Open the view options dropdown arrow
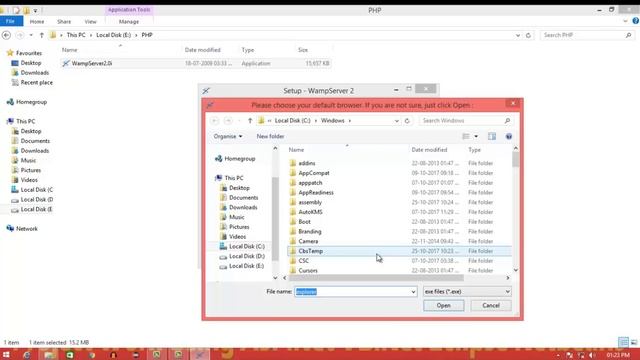Screen dimensions: 640x360 (x=476, y=136)
